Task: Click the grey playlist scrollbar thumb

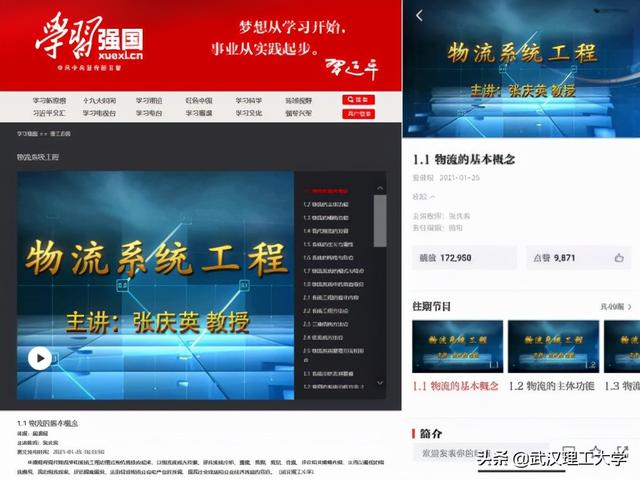Action: (x=380, y=221)
